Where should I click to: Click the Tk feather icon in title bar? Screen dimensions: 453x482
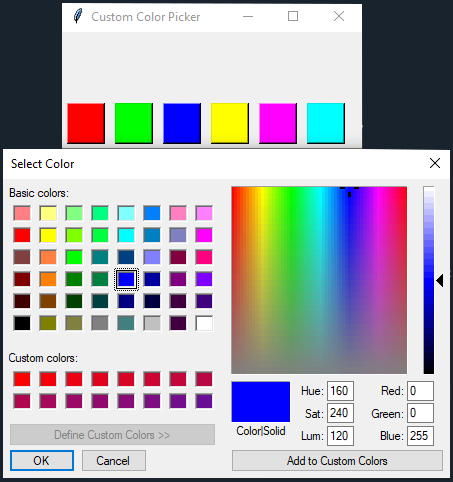[x=78, y=16]
